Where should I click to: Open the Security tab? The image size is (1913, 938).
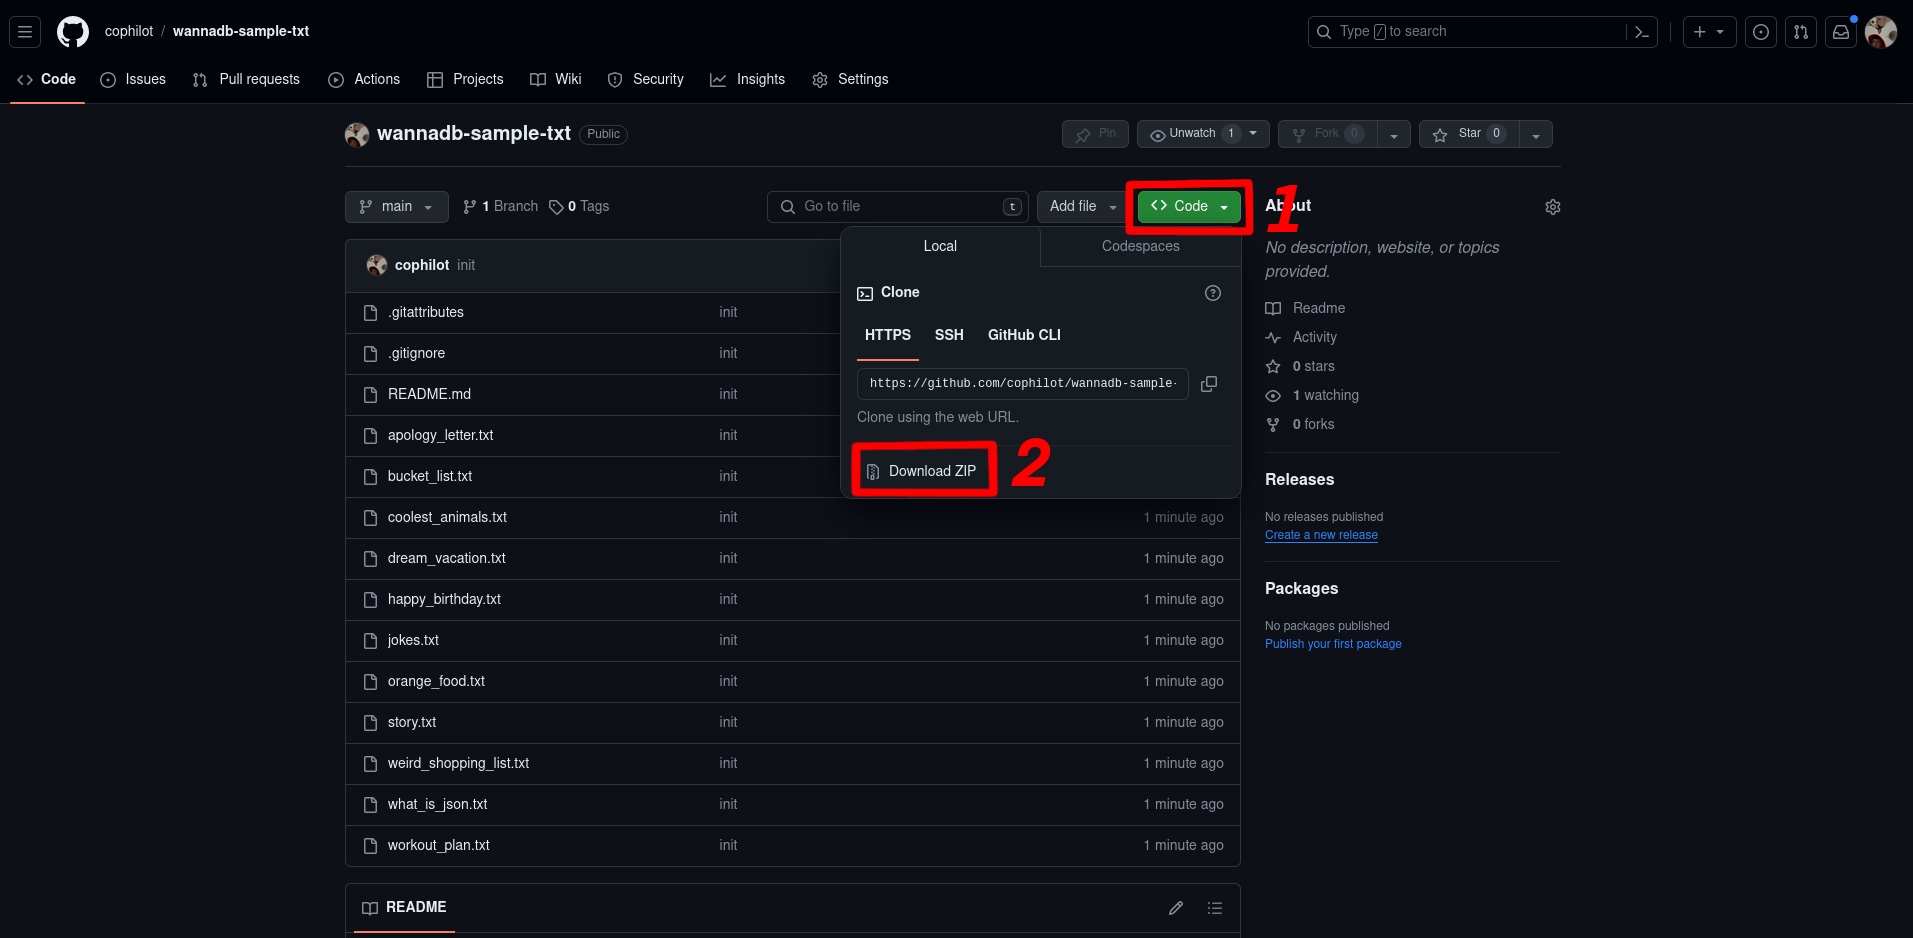(x=646, y=80)
